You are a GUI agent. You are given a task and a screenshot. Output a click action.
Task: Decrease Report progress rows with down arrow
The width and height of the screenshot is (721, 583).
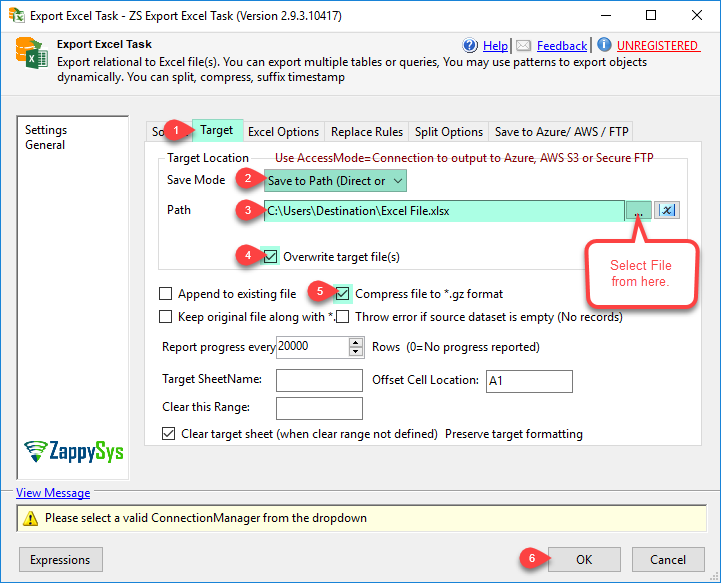coord(355,352)
